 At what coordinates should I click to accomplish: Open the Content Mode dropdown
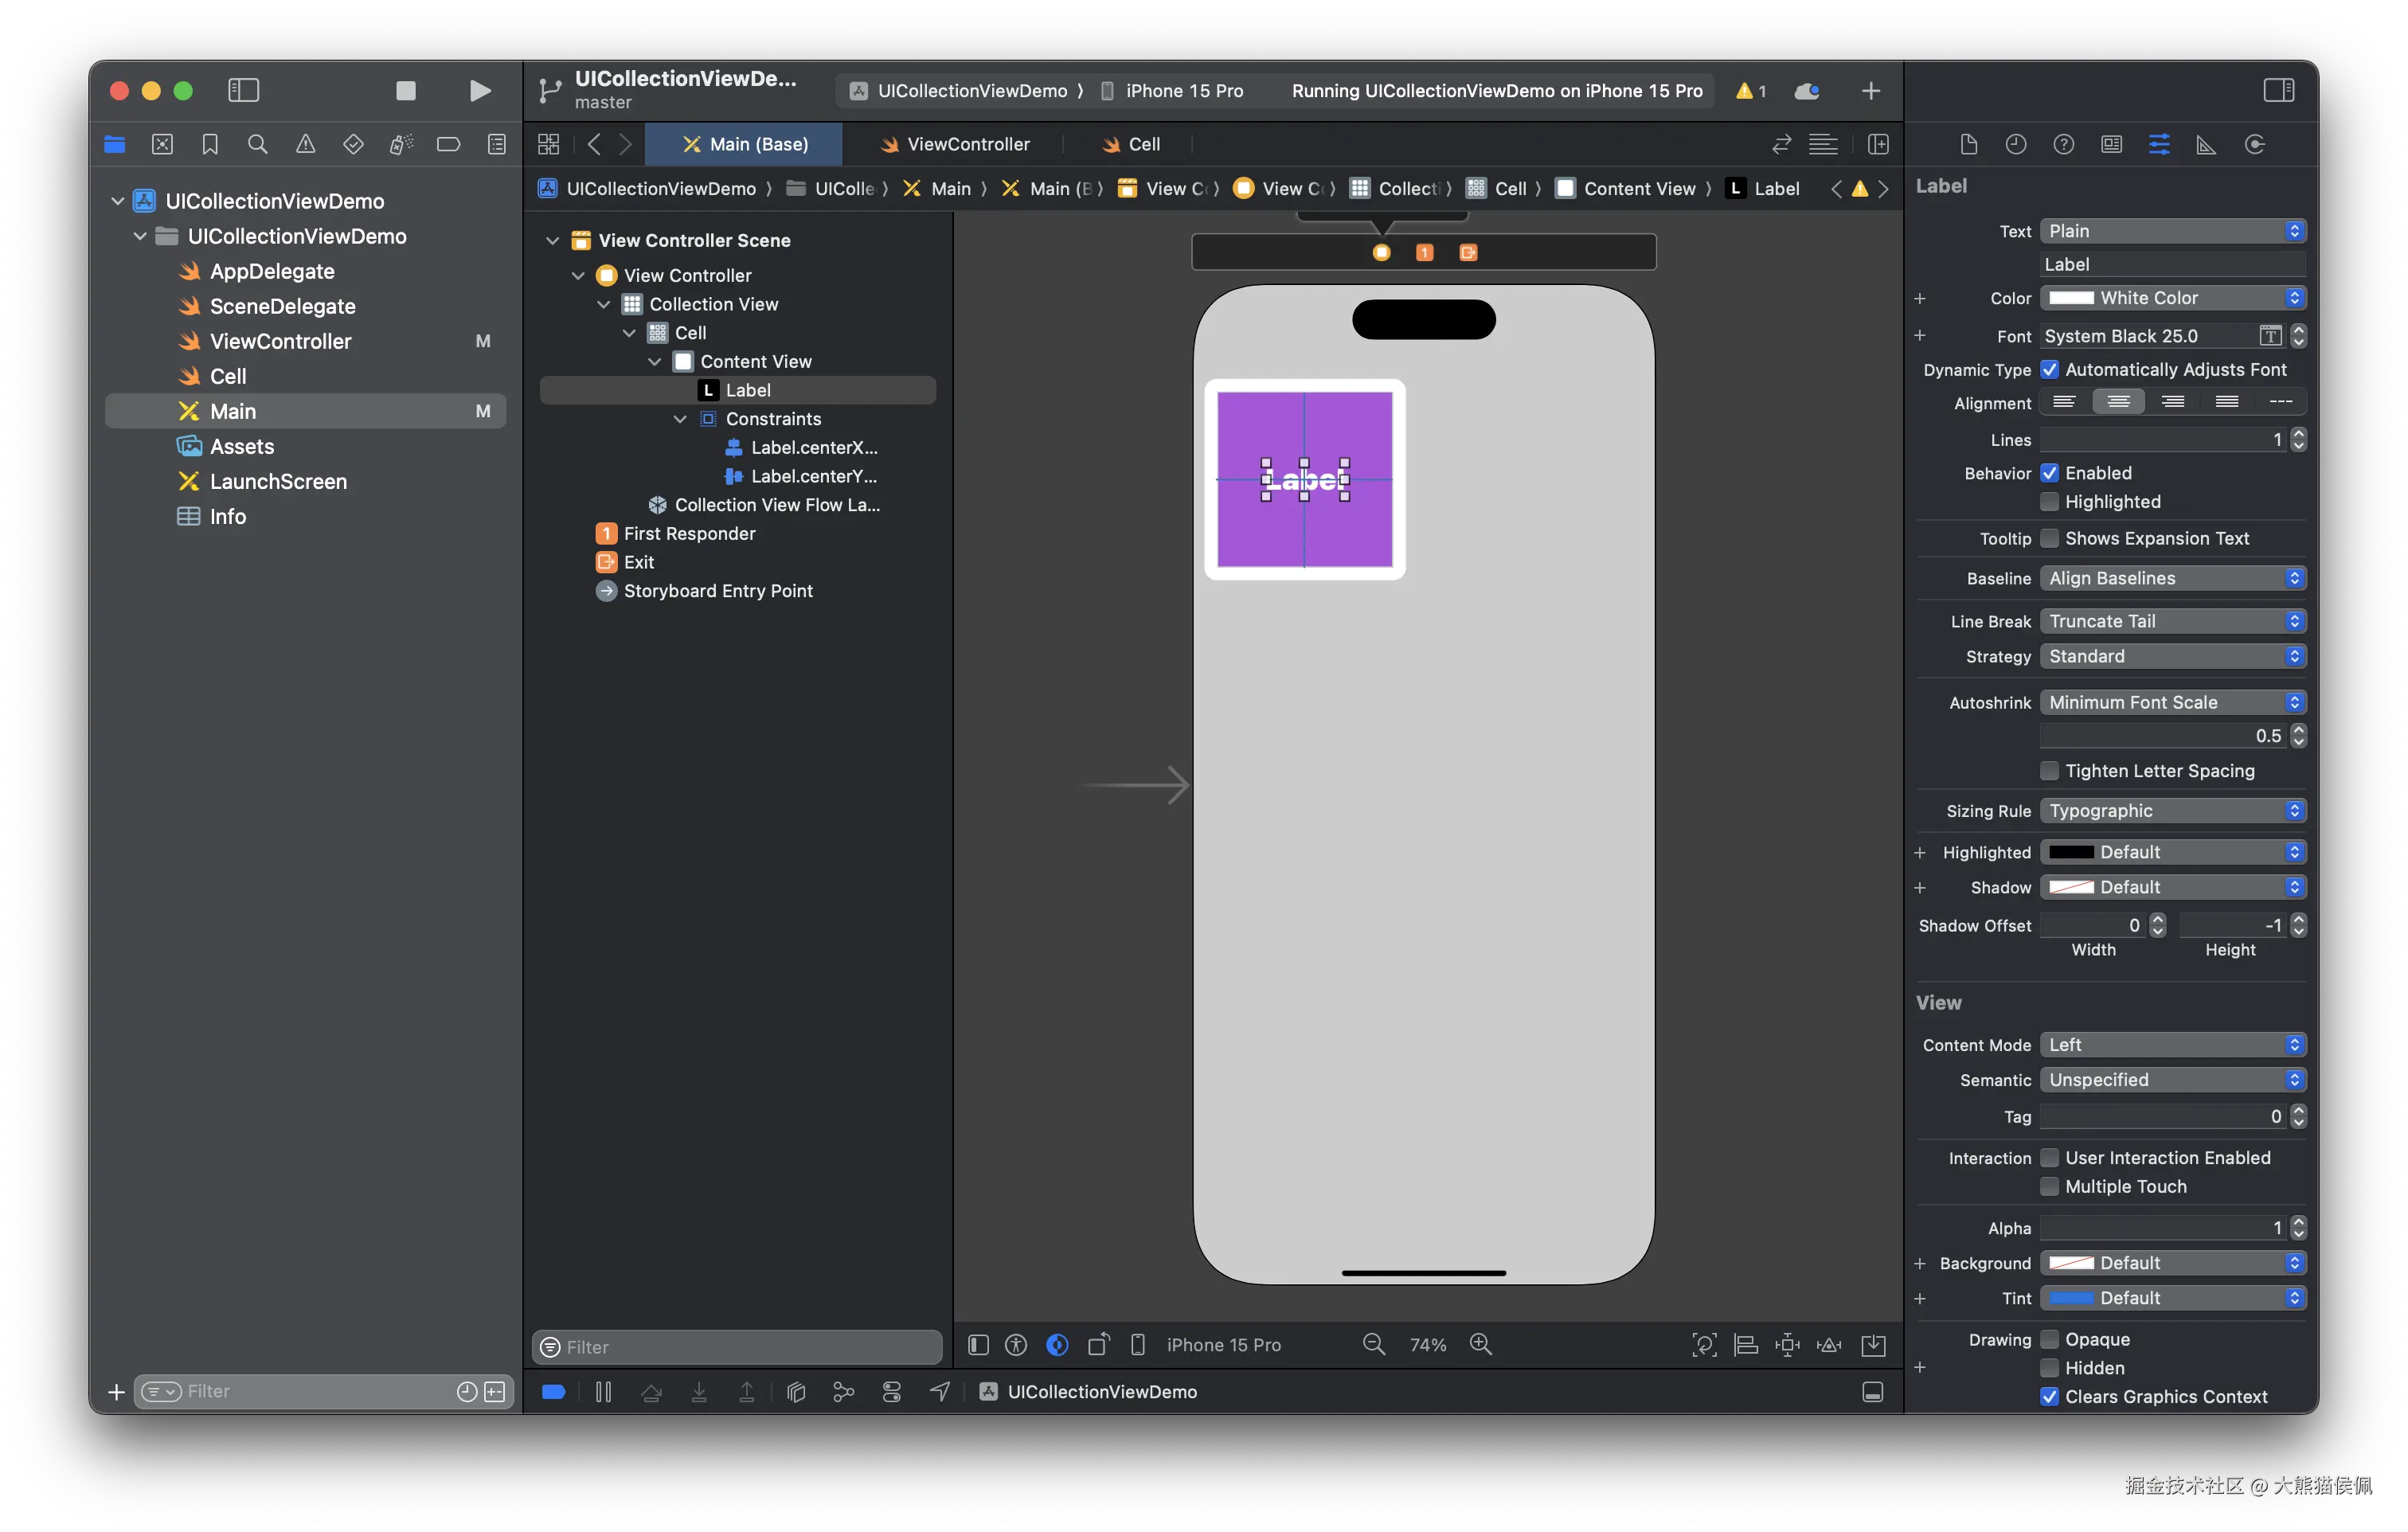2172,1045
